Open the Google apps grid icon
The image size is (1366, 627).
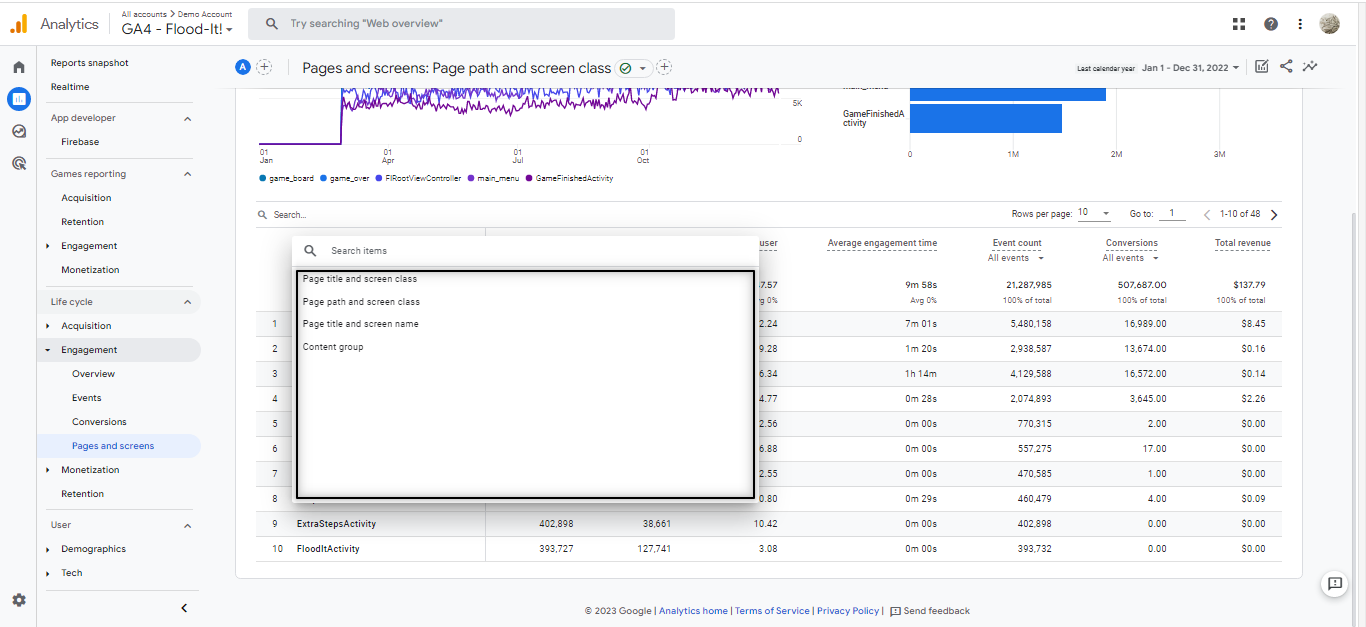tap(1239, 24)
